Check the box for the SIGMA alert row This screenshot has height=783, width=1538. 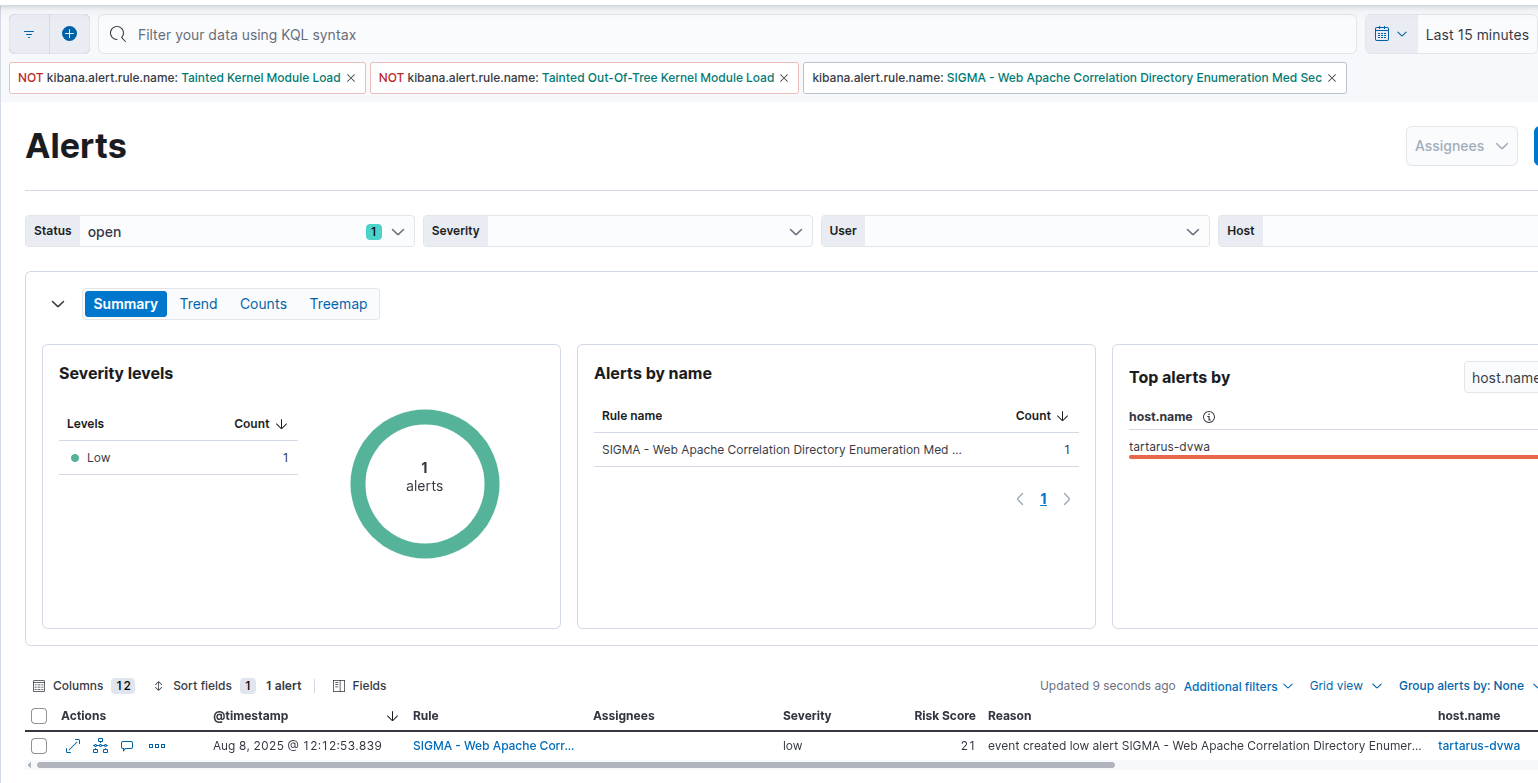pos(39,746)
